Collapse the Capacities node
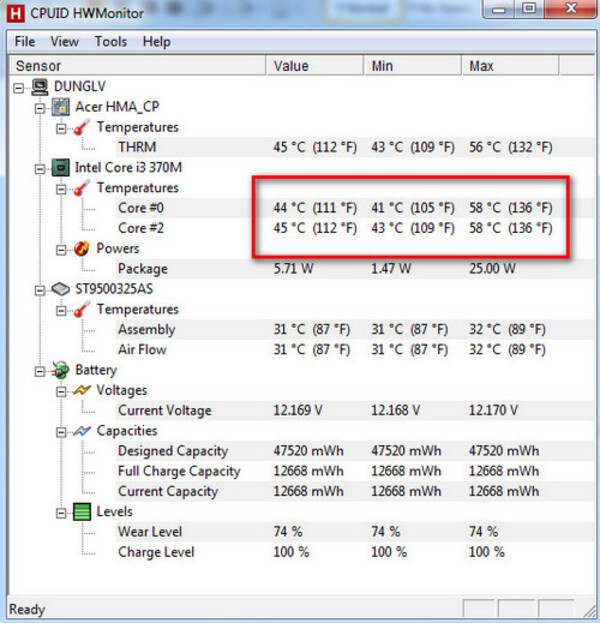 pos(61,432)
